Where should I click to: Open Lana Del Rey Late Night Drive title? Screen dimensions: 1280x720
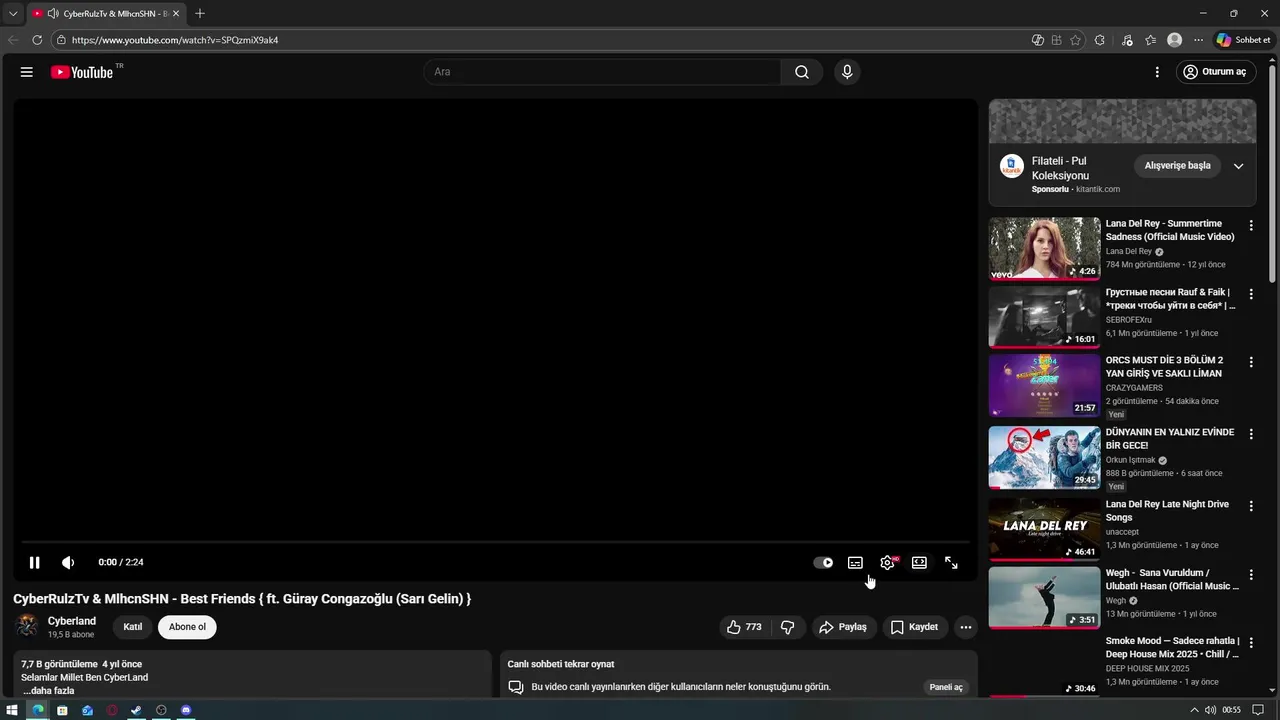point(1167,511)
